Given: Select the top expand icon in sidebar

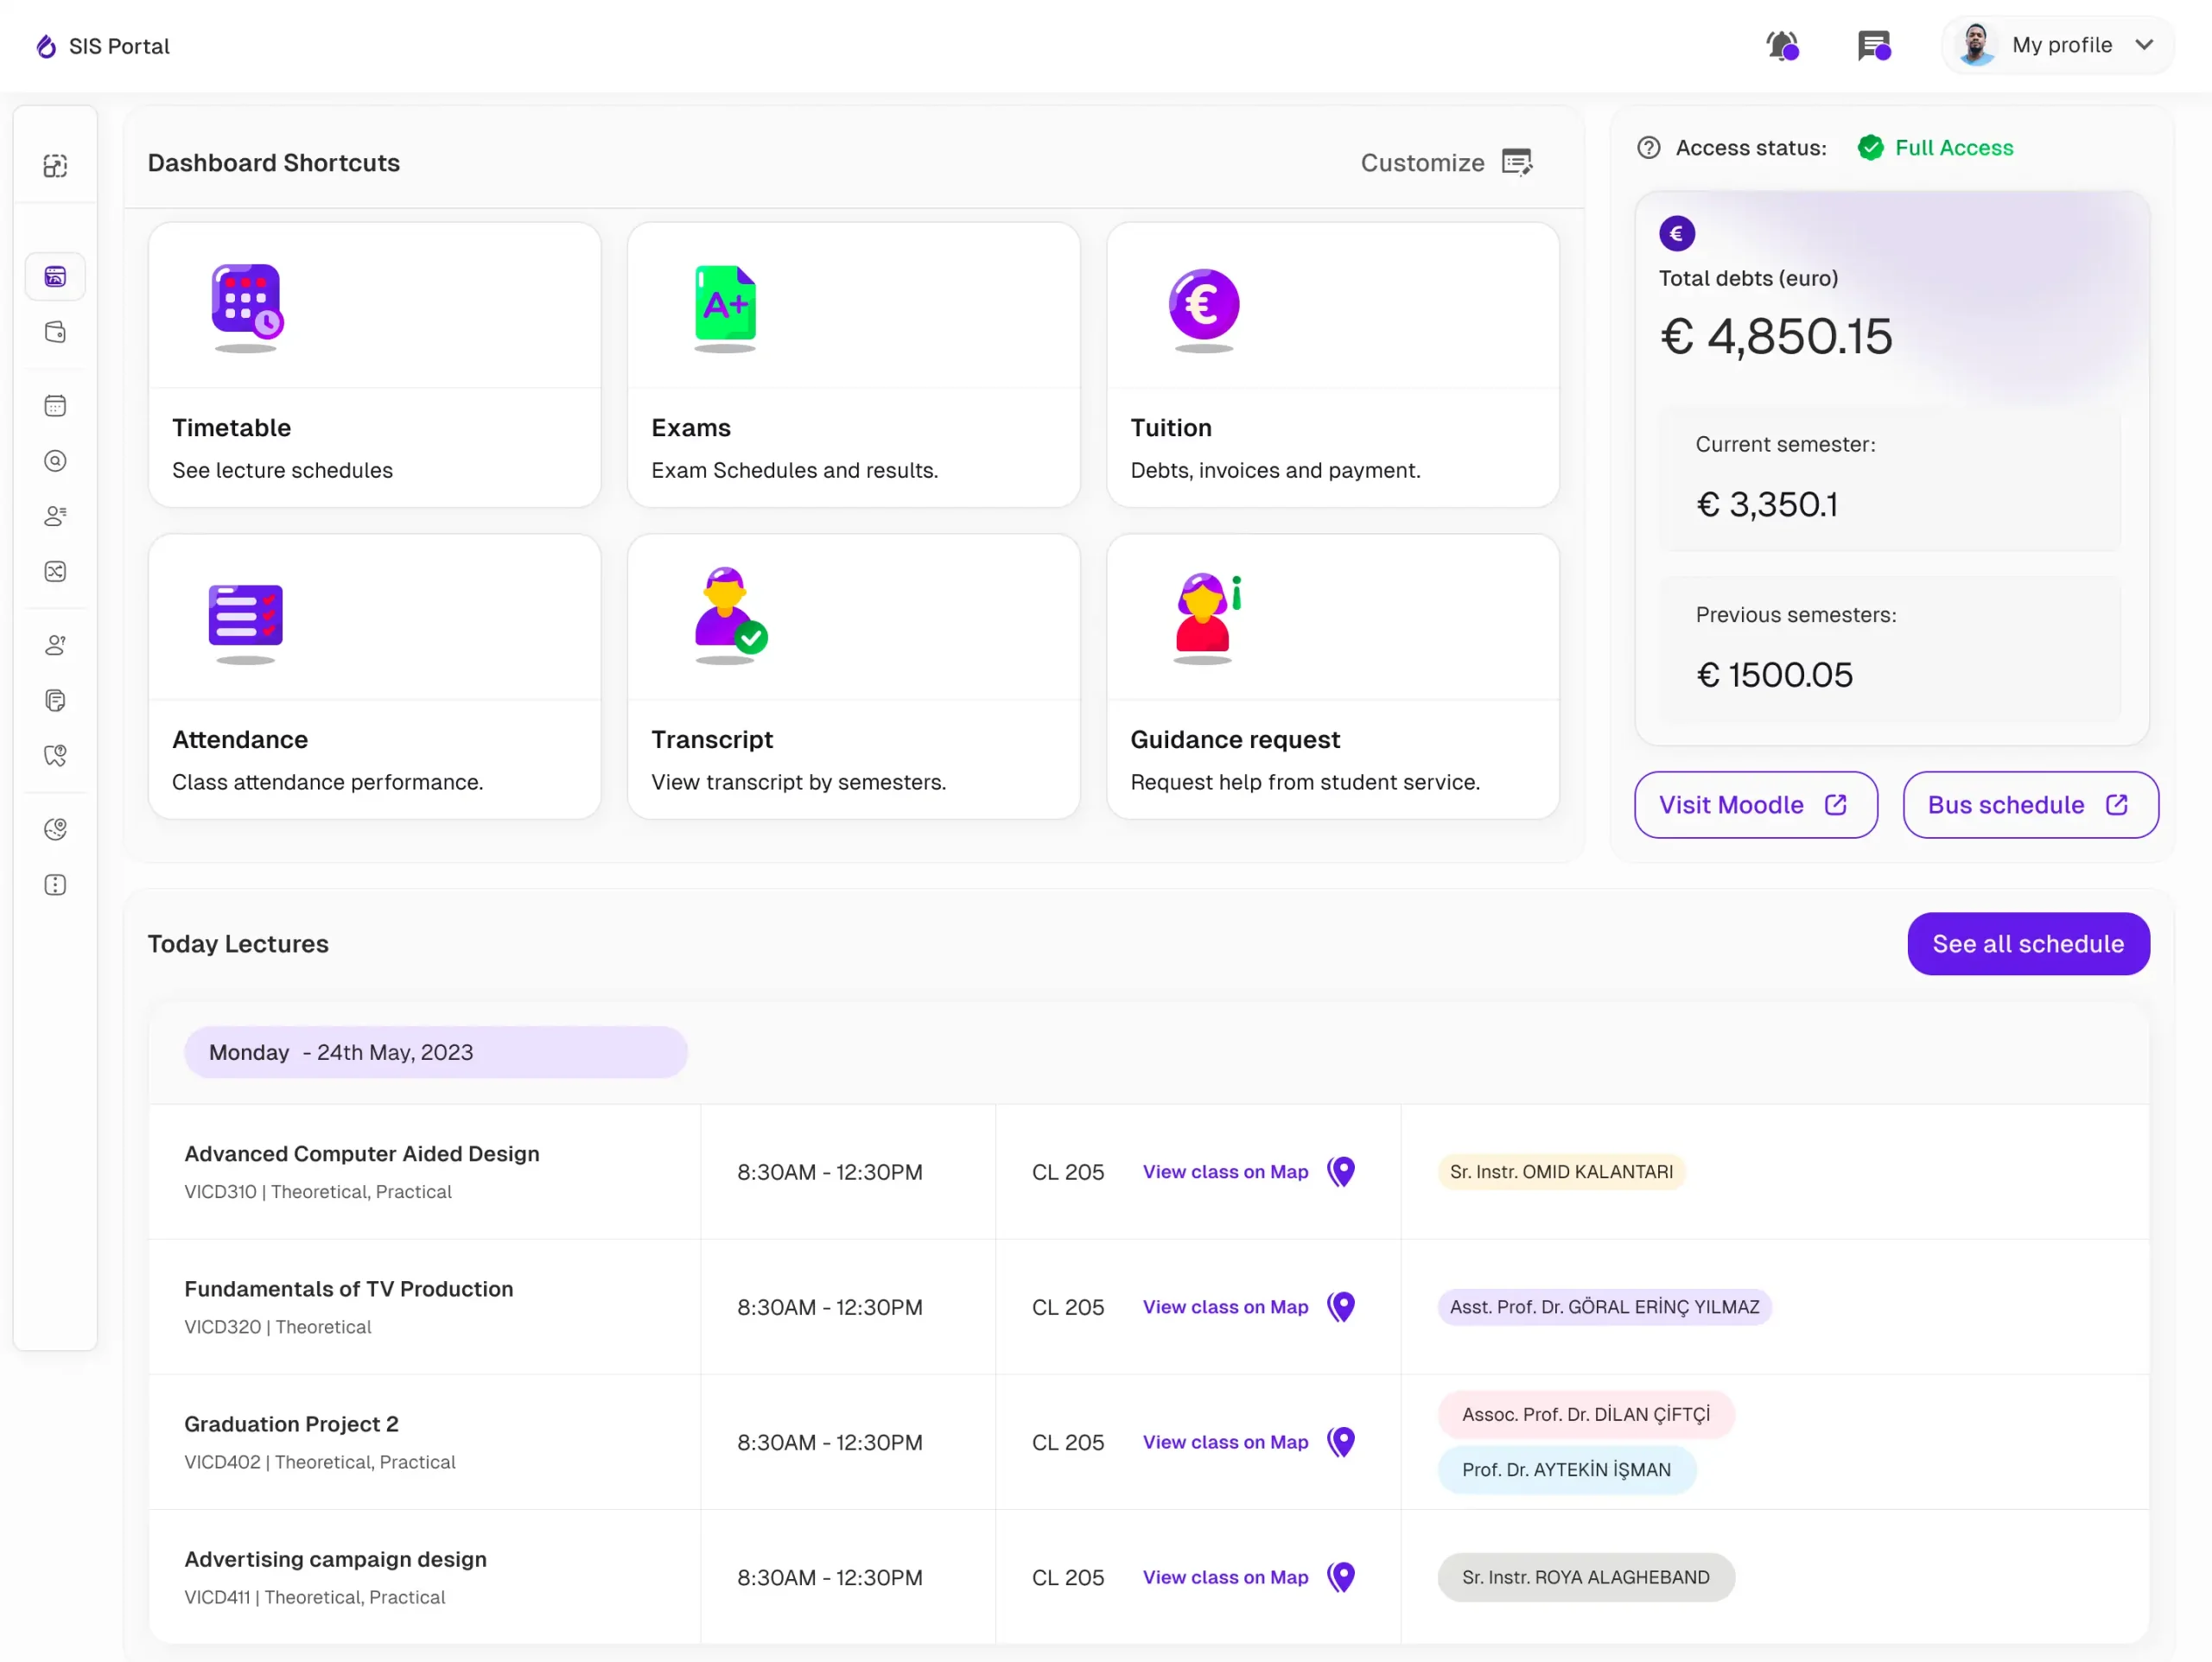Looking at the screenshot, I should [x=55, y=166].
